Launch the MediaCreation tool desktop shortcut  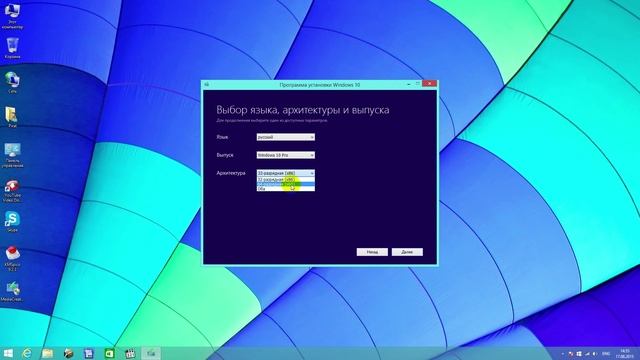[x=12, y=291]
